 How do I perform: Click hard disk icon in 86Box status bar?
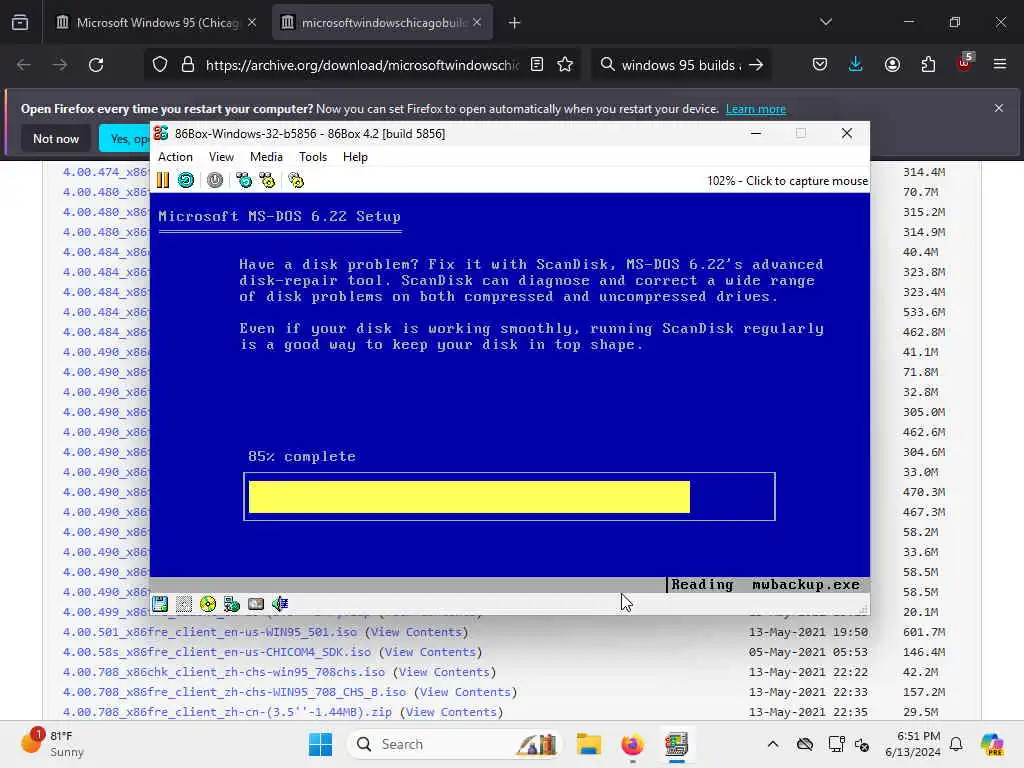click(x=256, y=604)
